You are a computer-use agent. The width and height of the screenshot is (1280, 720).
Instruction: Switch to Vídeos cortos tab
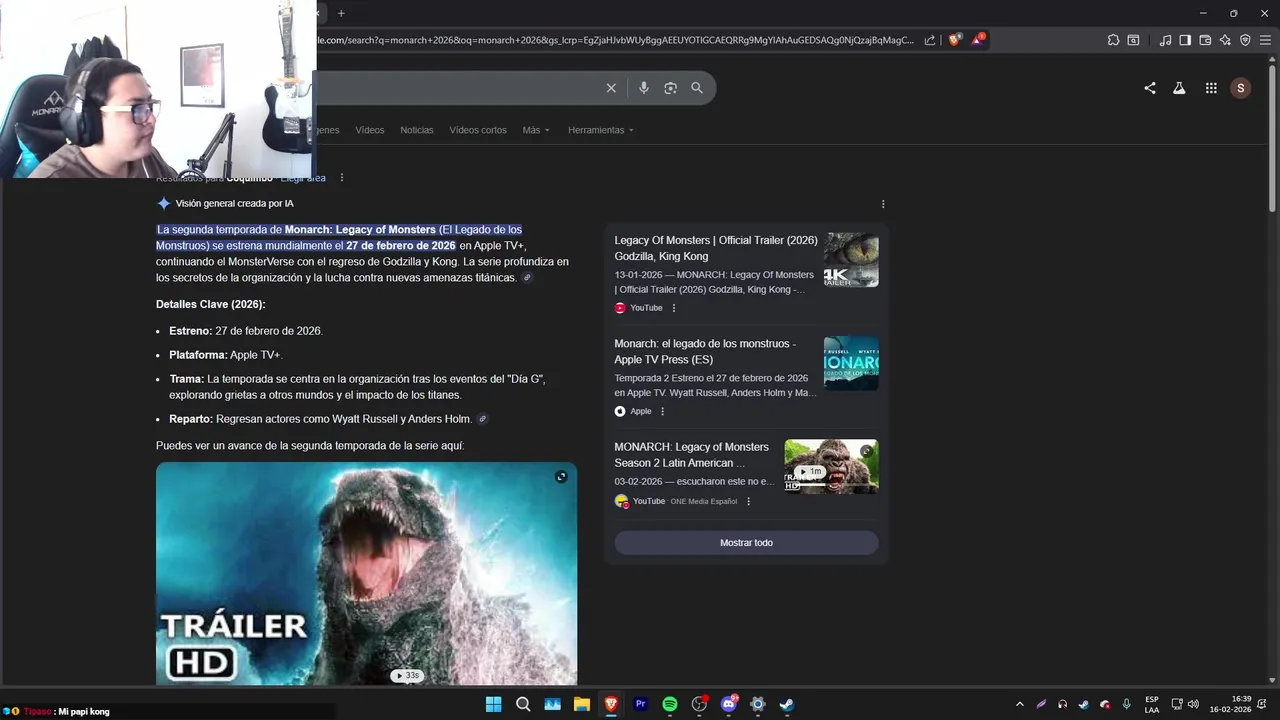coord(478,130)
